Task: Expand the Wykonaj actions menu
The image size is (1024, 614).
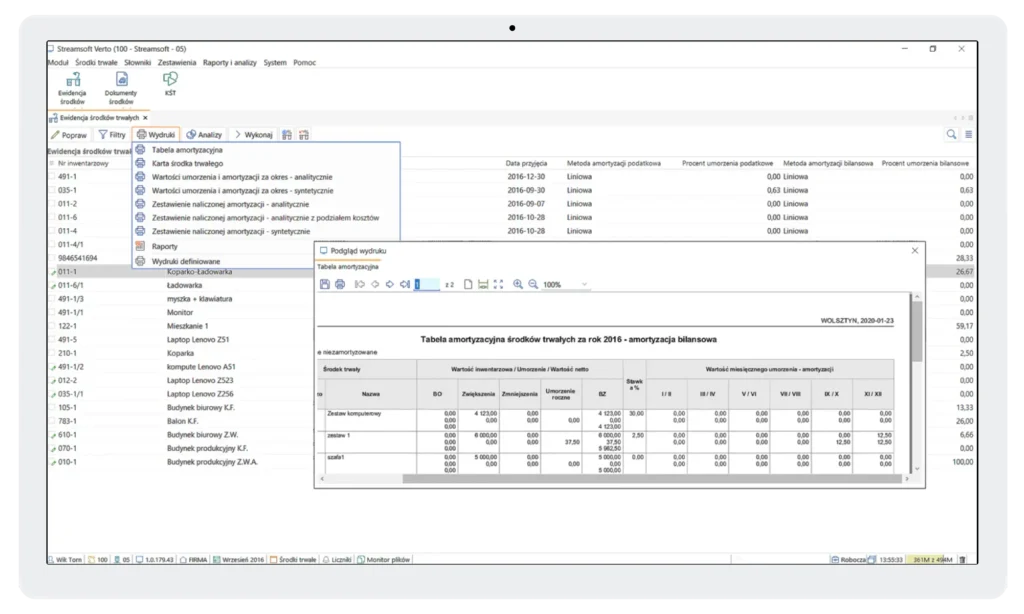Action: coord(253,134)
